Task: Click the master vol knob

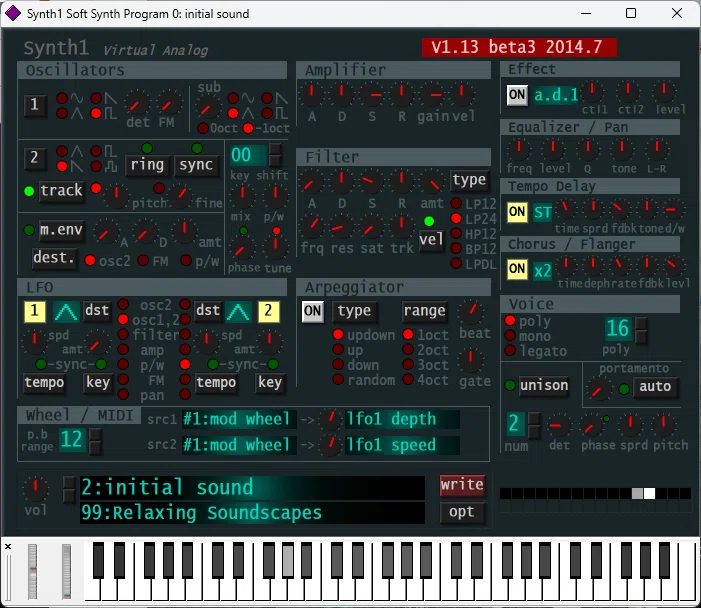Action: (x=35, y=488)
